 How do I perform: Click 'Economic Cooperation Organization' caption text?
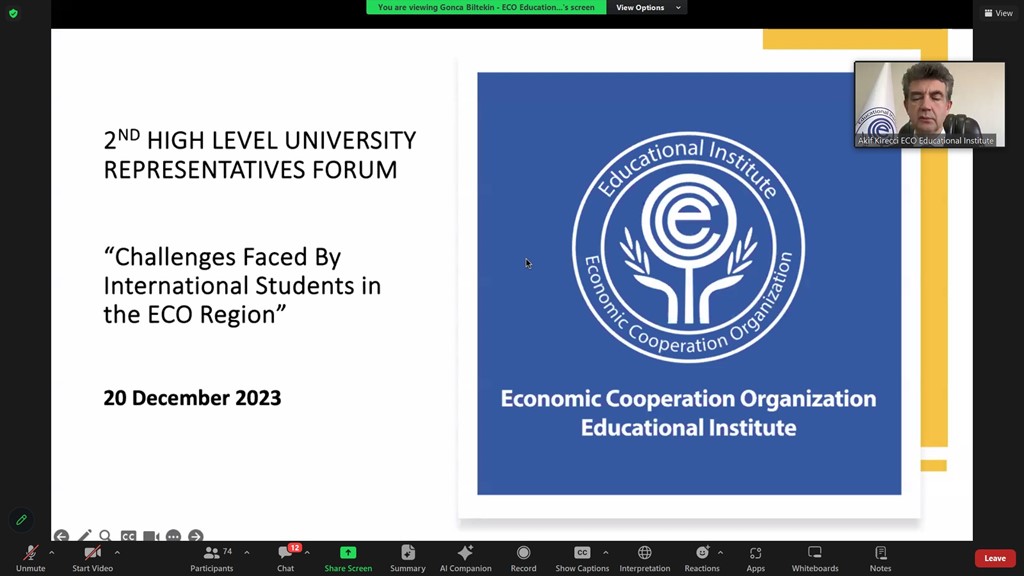point(688,398)
